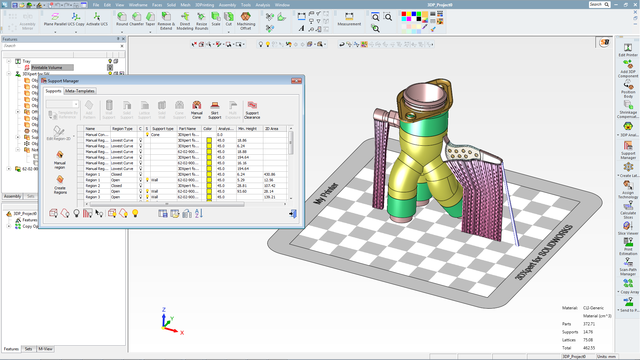Choose the Taper tool
The width and height of the screenshot is (640, 360).
pyautogui.click(x=150, y=19)
